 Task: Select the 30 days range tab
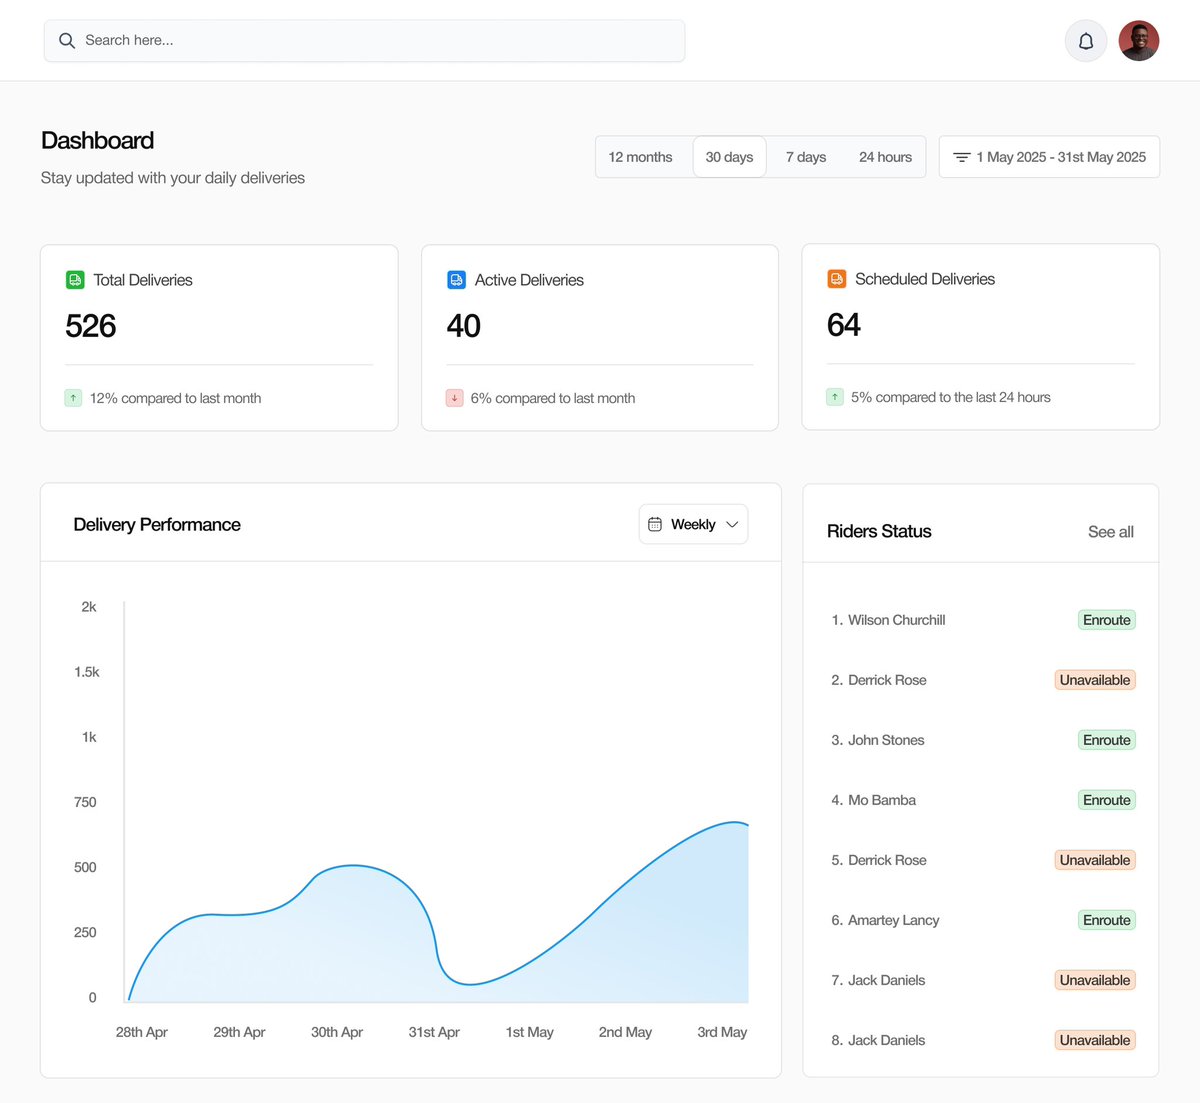pos(729,157)
